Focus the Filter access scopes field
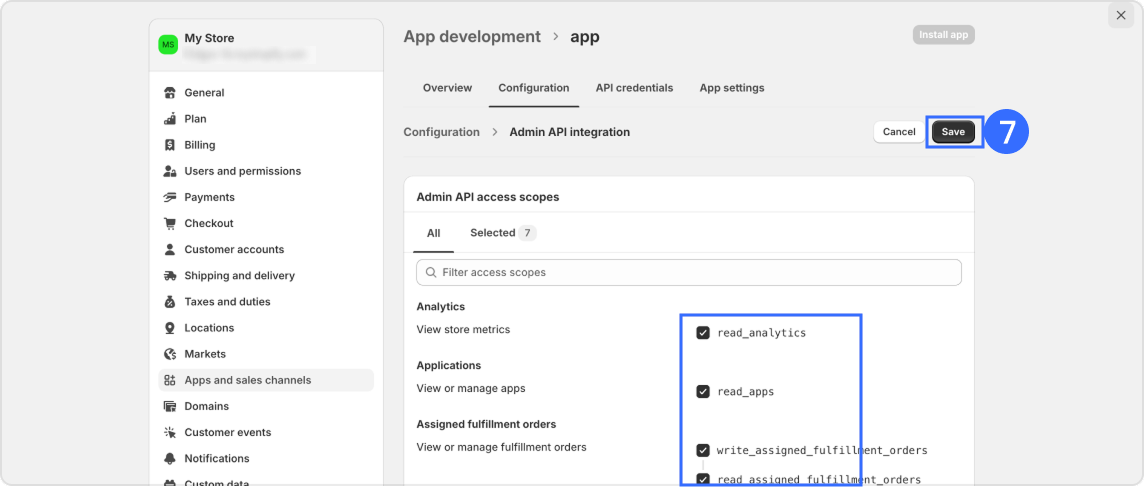The image size is (1144, 487). tap(688, 272)
